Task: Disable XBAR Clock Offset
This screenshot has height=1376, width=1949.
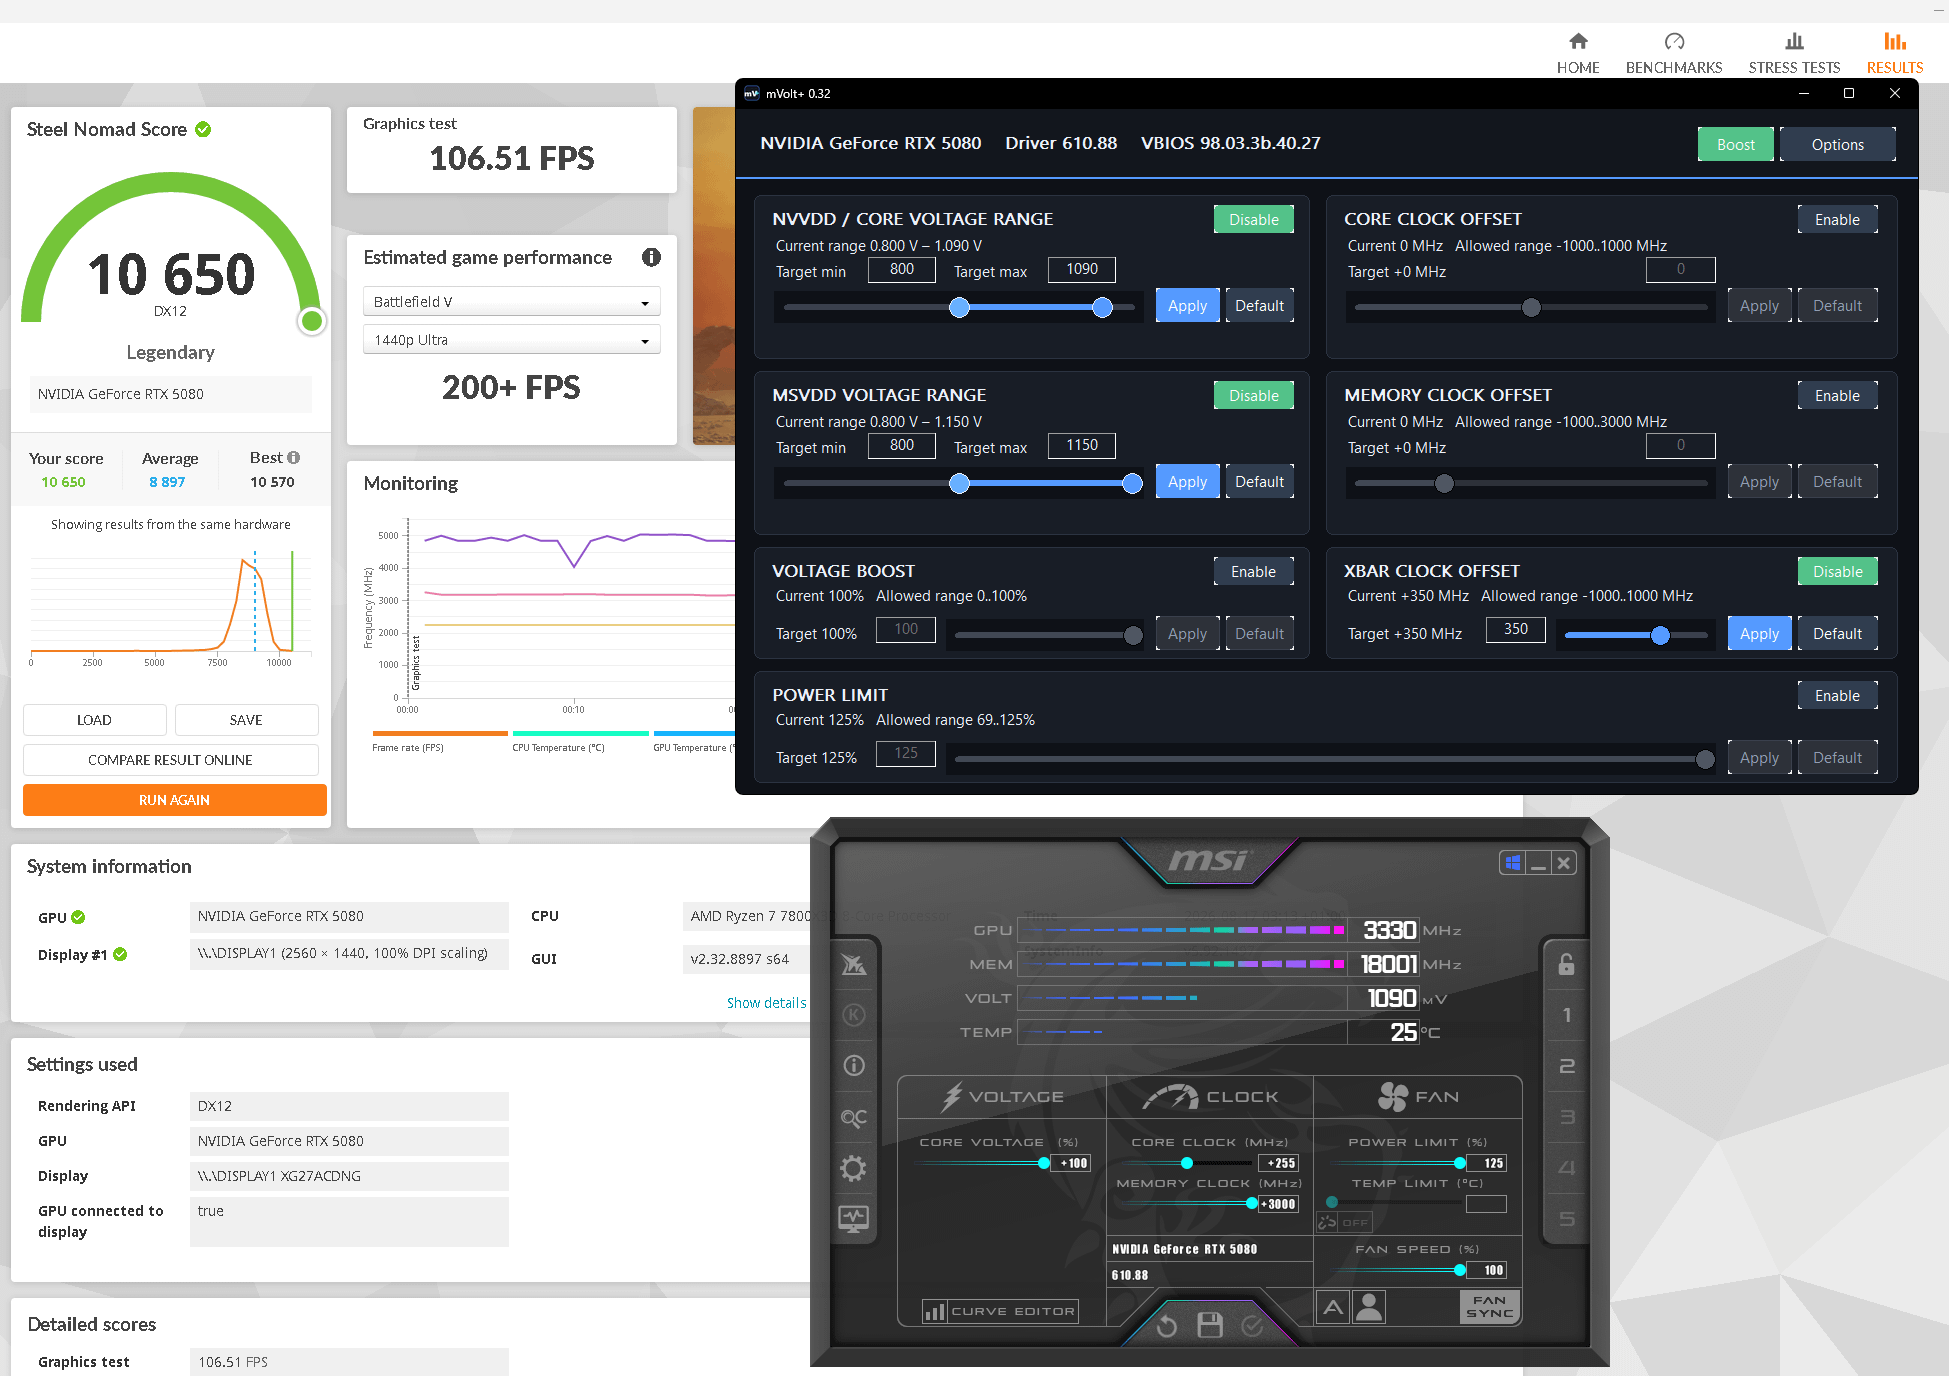Action: tap(1837, 571)
